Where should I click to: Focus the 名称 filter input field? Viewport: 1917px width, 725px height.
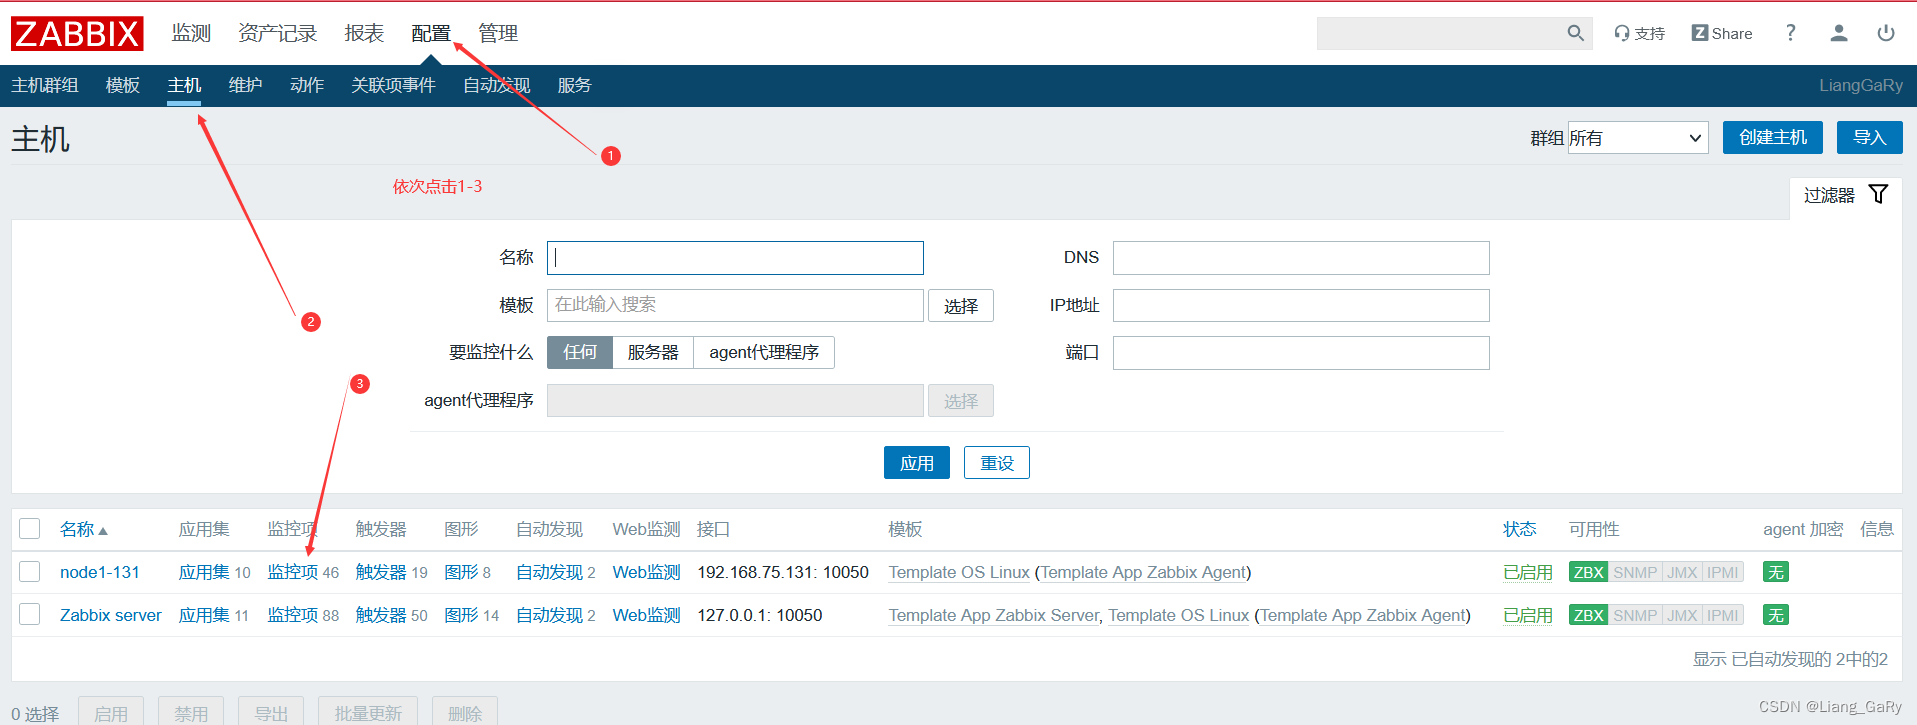pos(735,258)
